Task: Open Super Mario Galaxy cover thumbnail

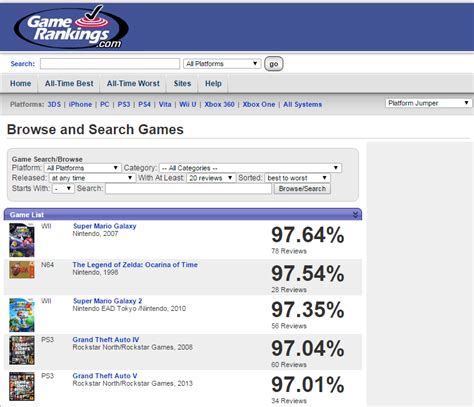Action: 22,240
